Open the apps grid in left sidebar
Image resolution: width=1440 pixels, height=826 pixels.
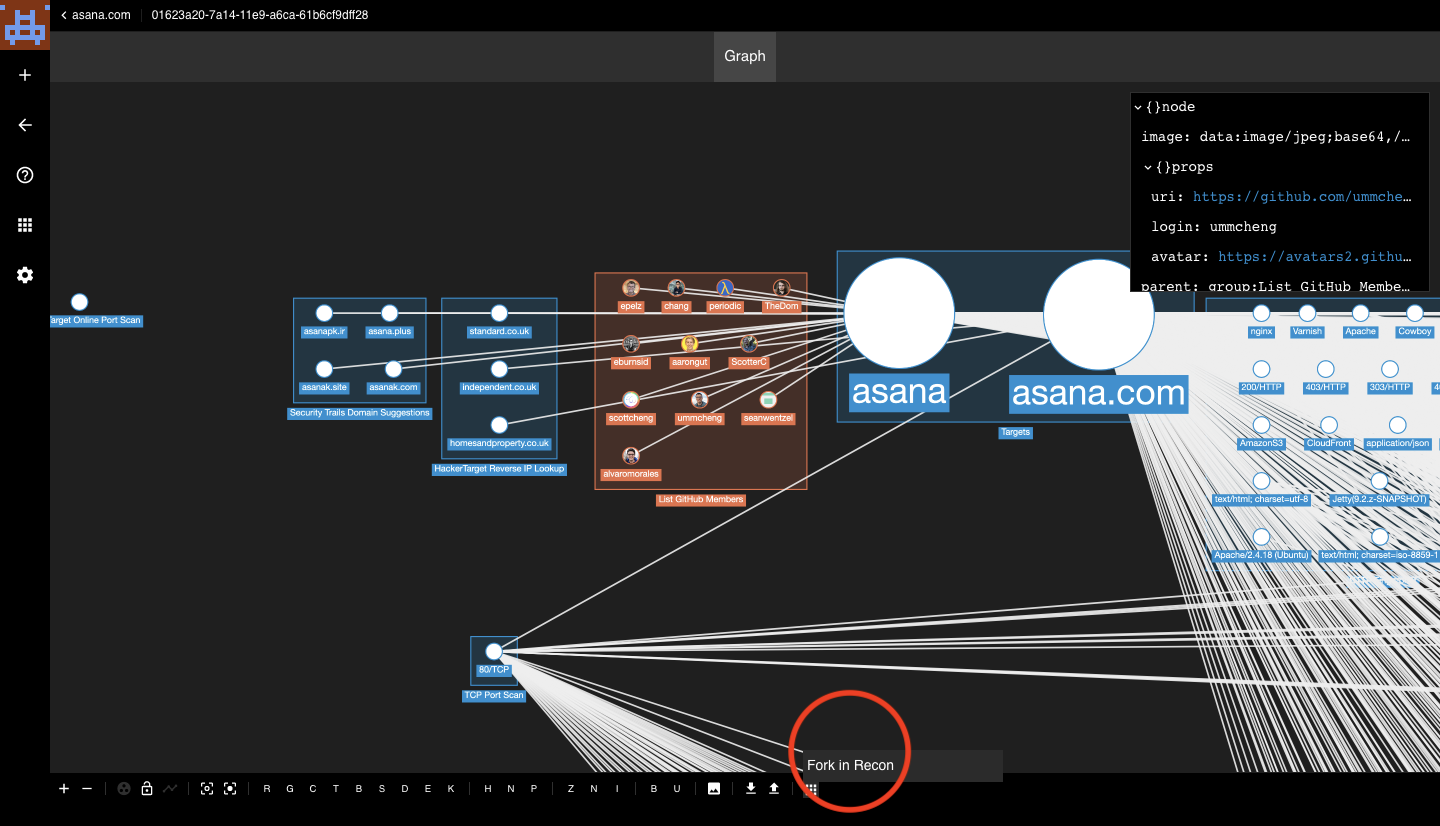pos(25,225)
